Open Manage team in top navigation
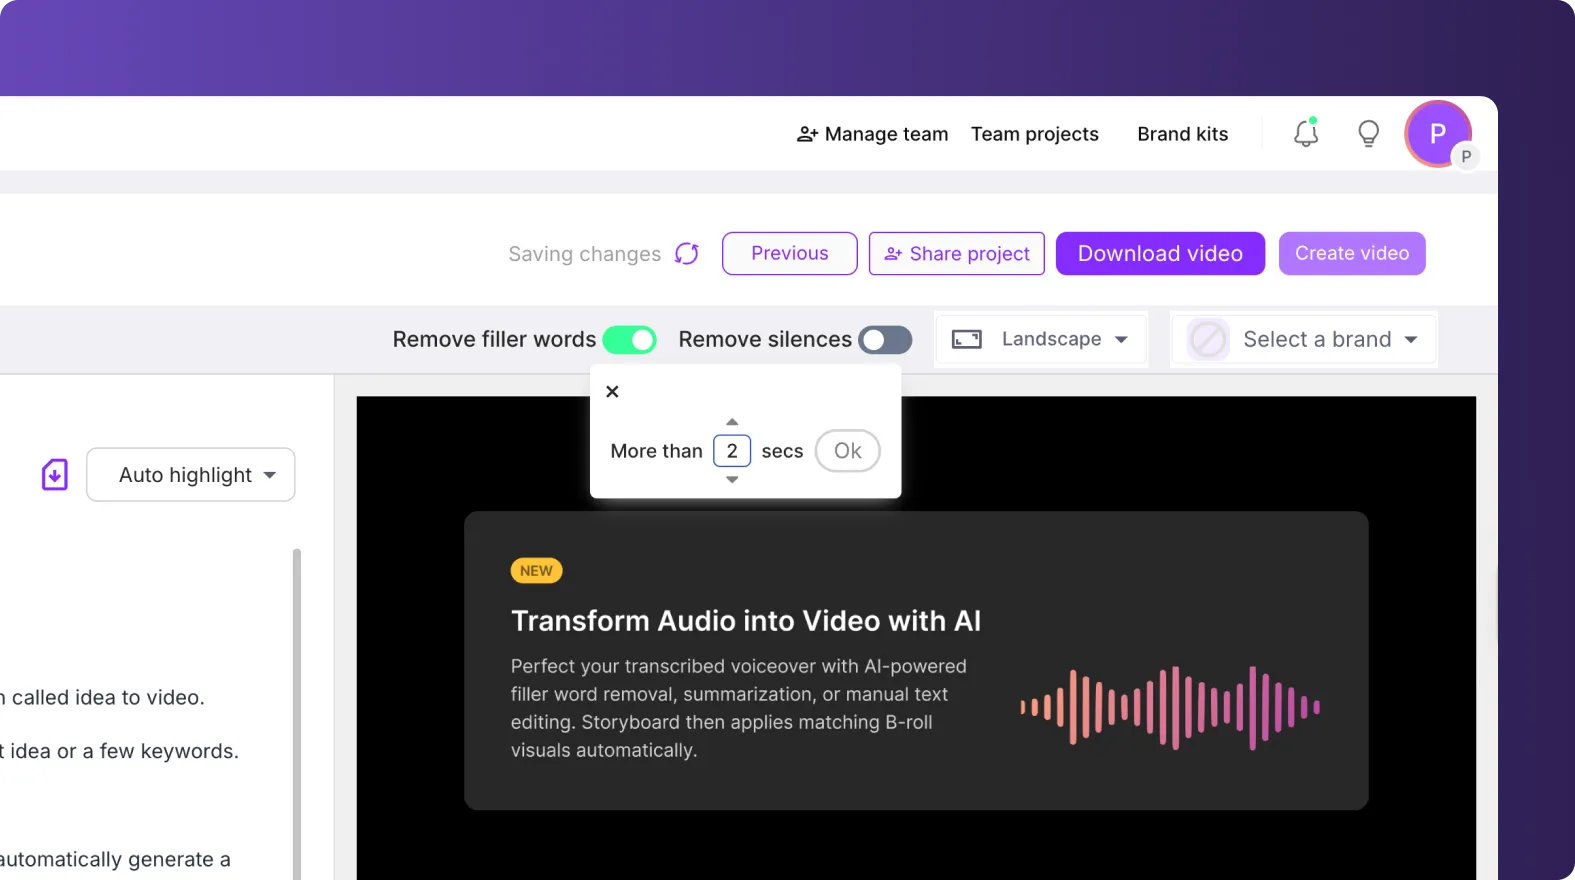 (872, 134)
